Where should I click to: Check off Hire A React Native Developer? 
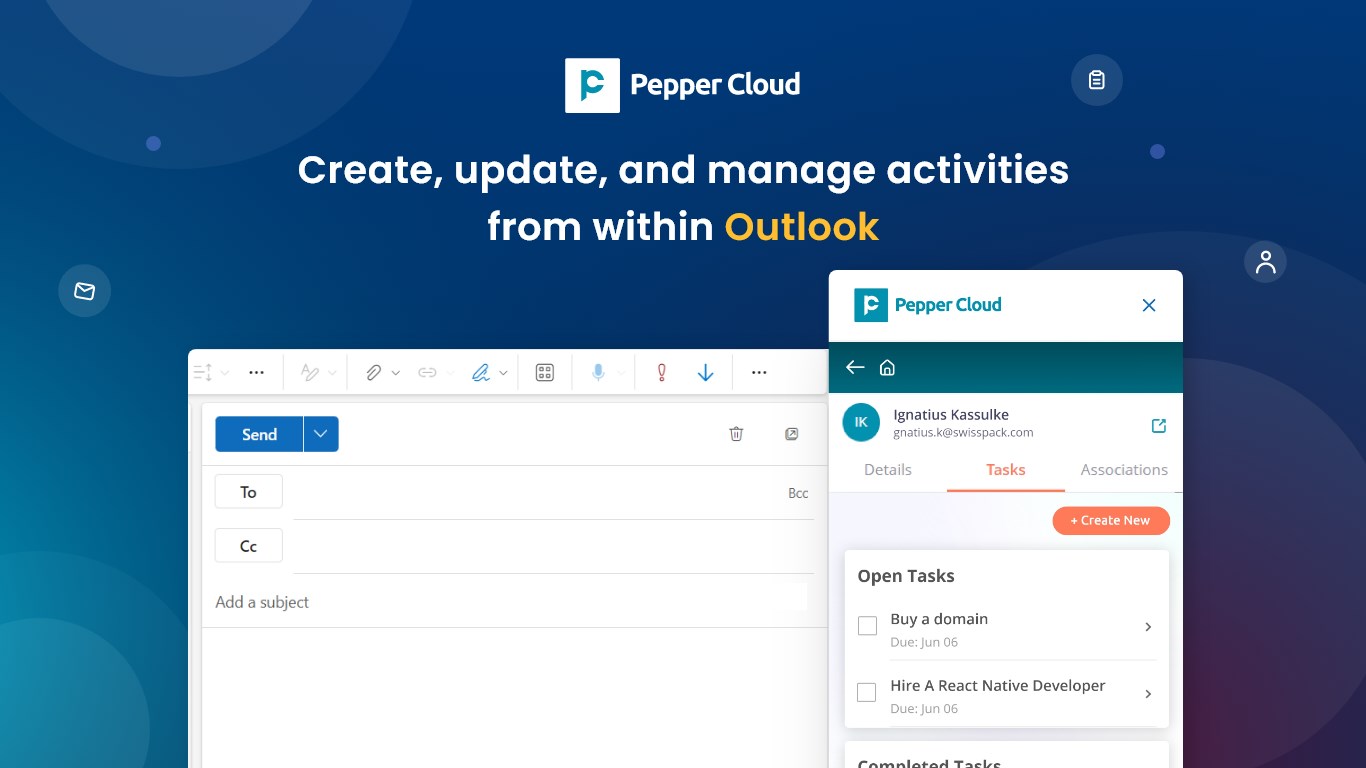[868, 692]
